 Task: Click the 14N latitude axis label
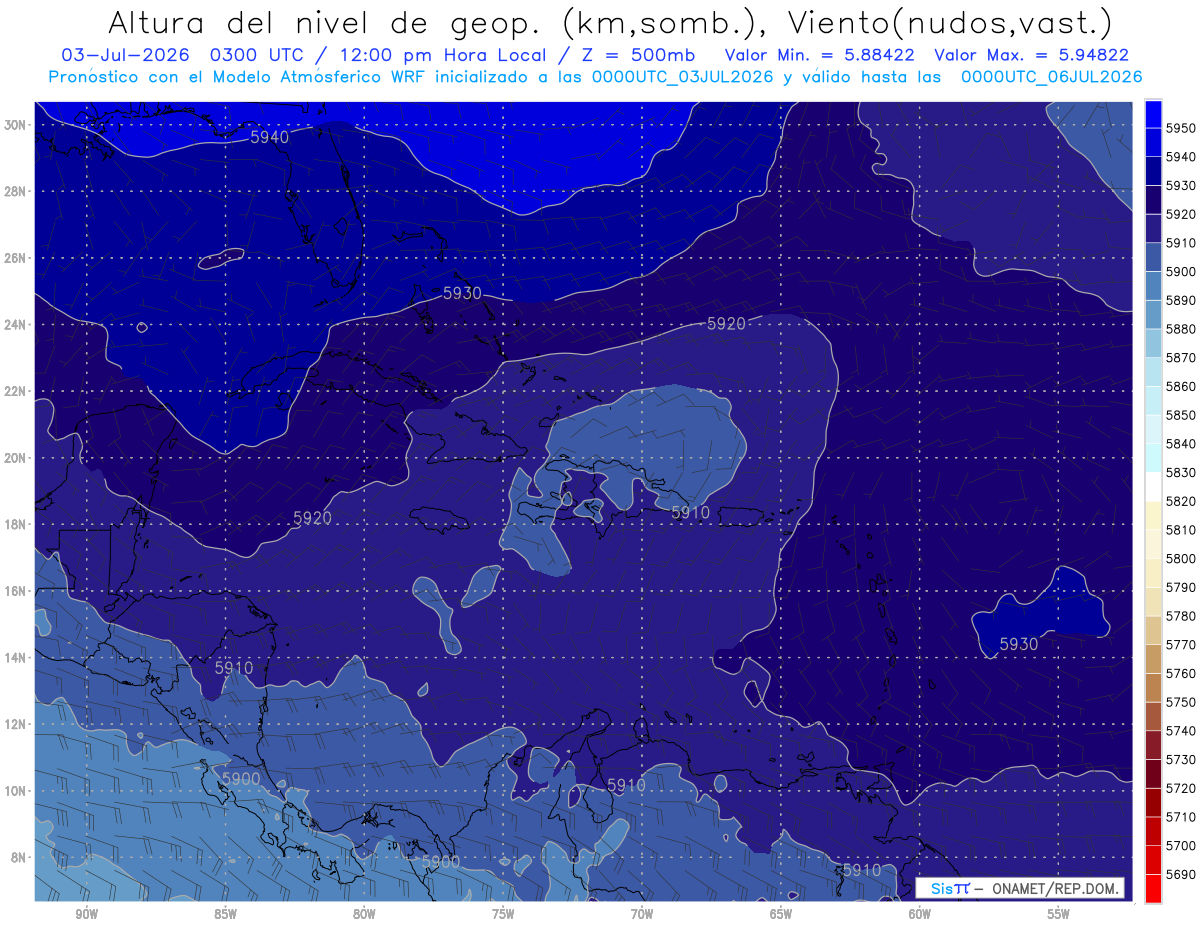(15, 657)
